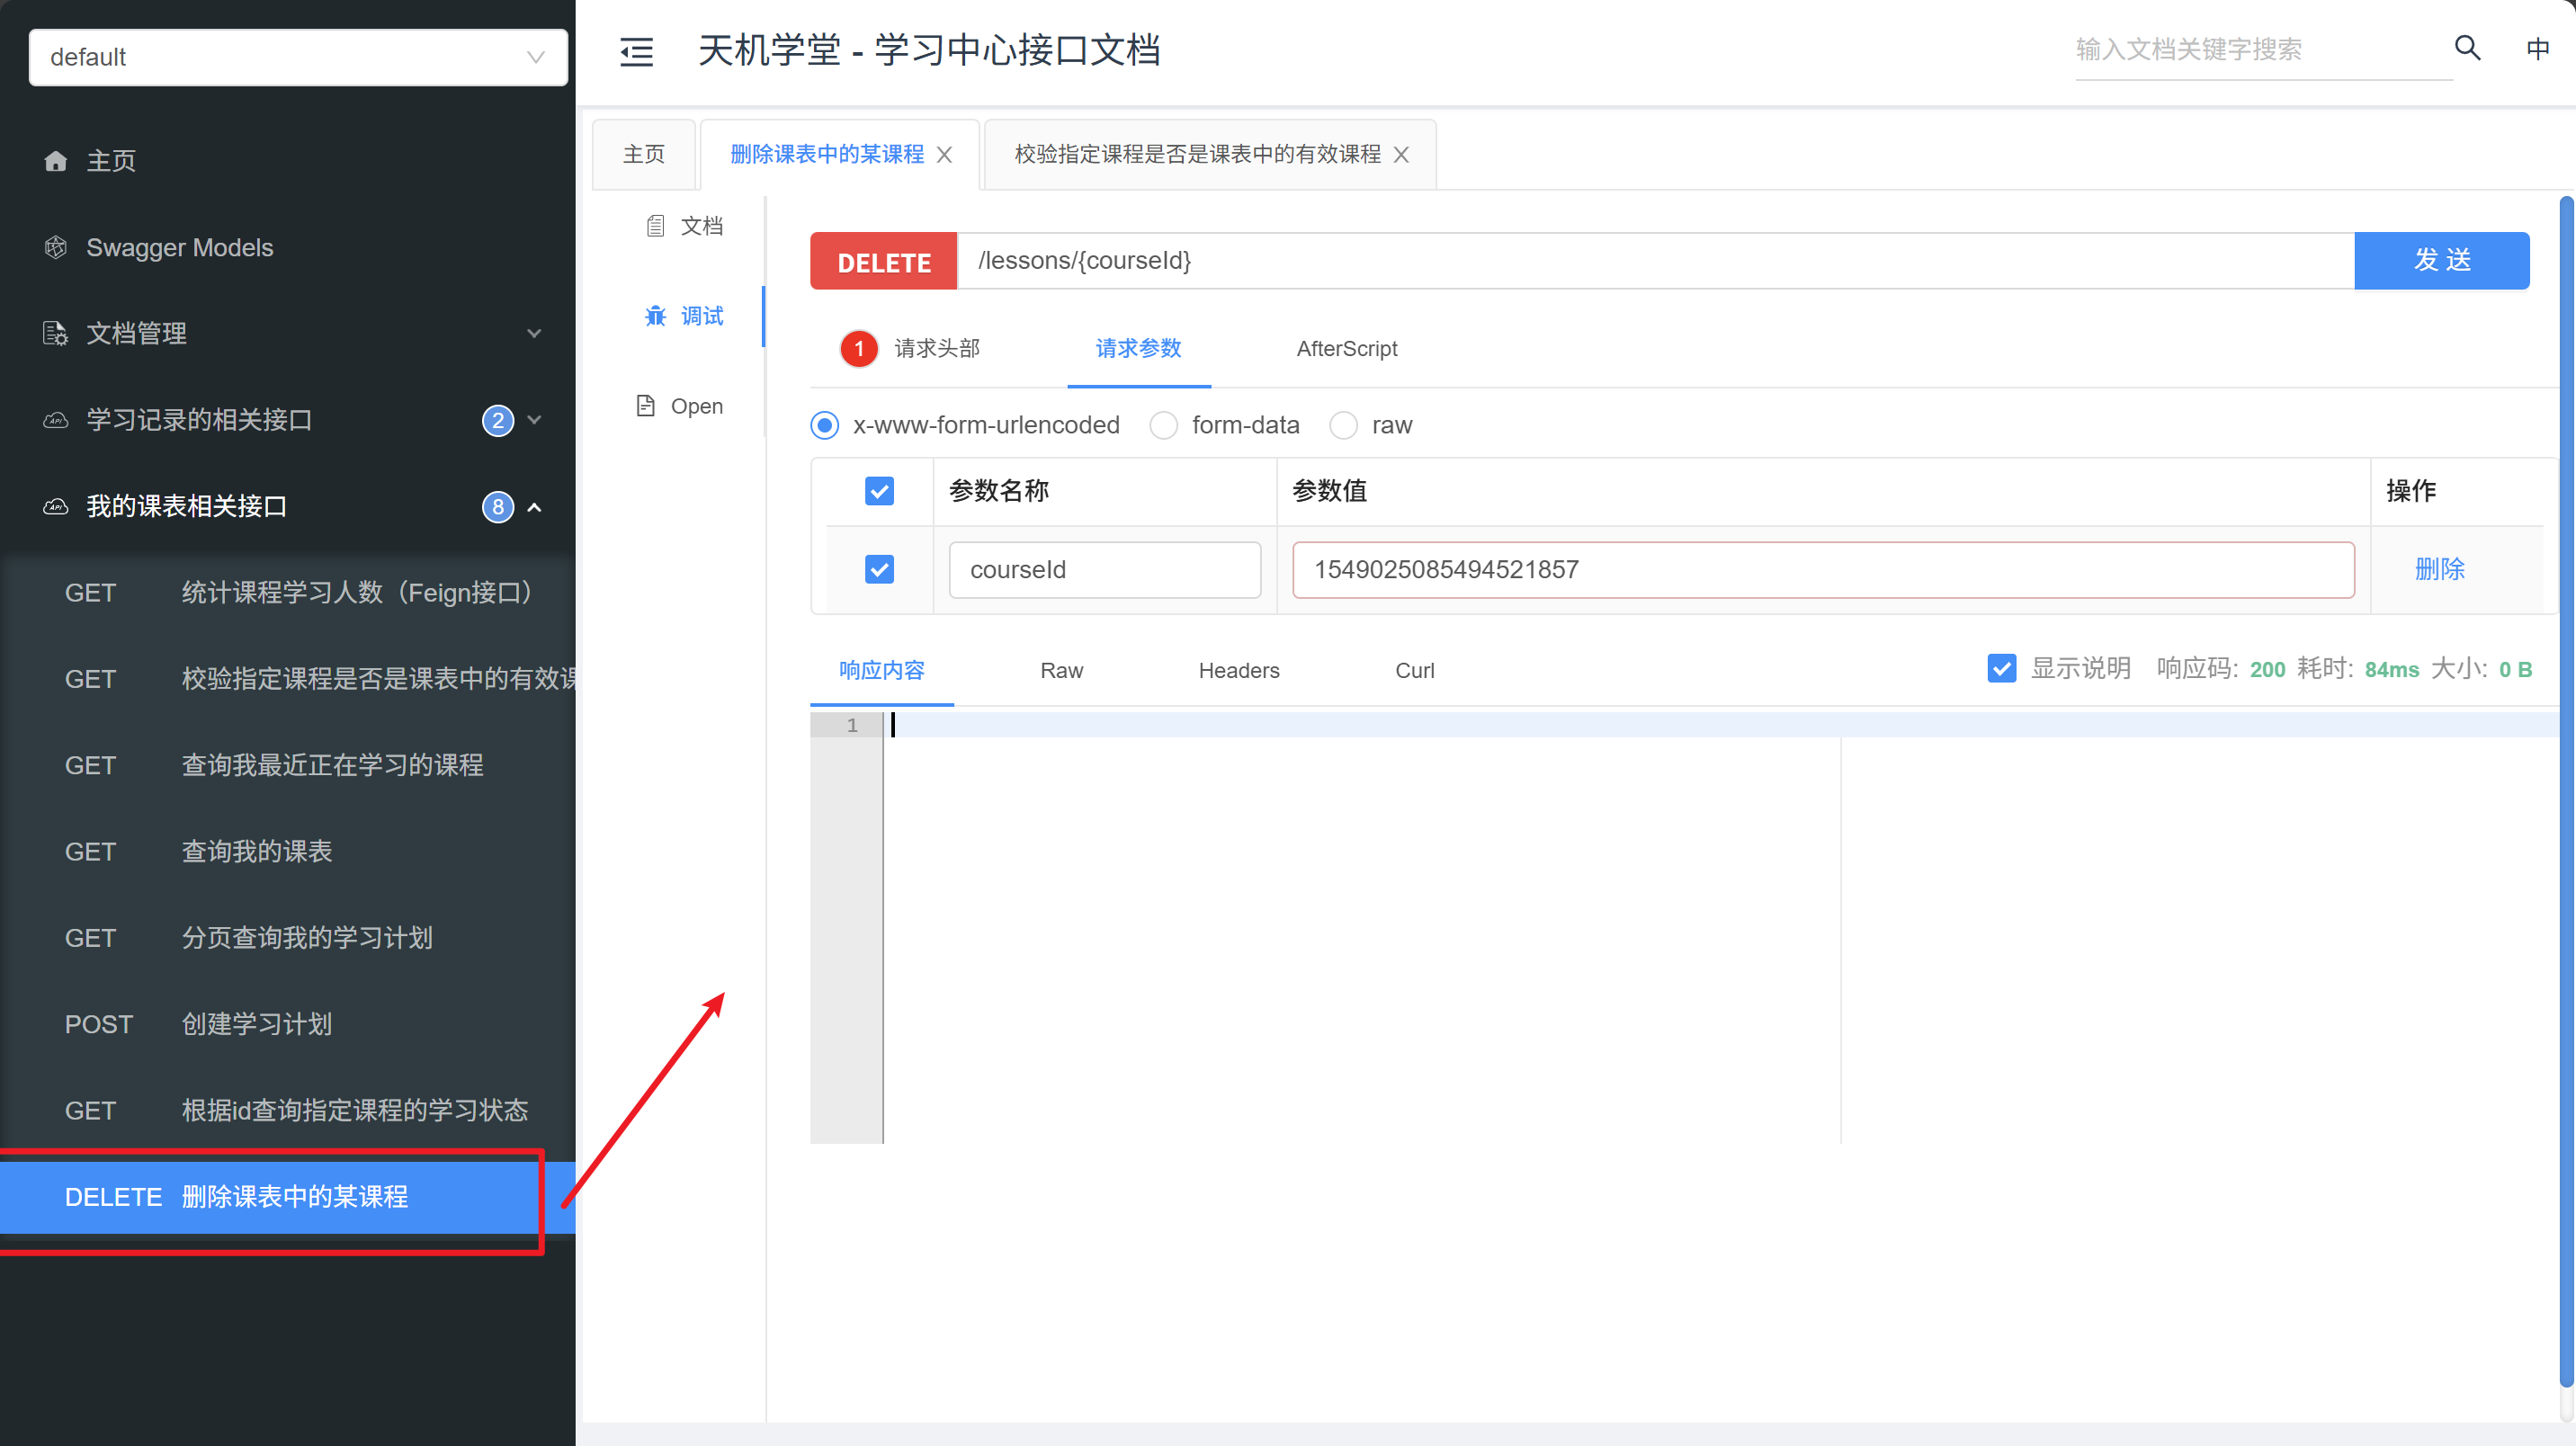Click the 文档管理 document icon
This screenshot has width=2576, height=1446.
[56, 333]
